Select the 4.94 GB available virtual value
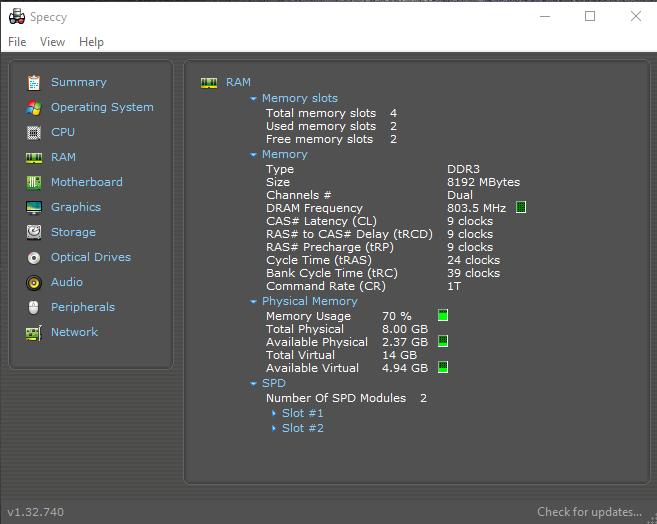Screen dimensions: 657x524 tap(405, 368)
